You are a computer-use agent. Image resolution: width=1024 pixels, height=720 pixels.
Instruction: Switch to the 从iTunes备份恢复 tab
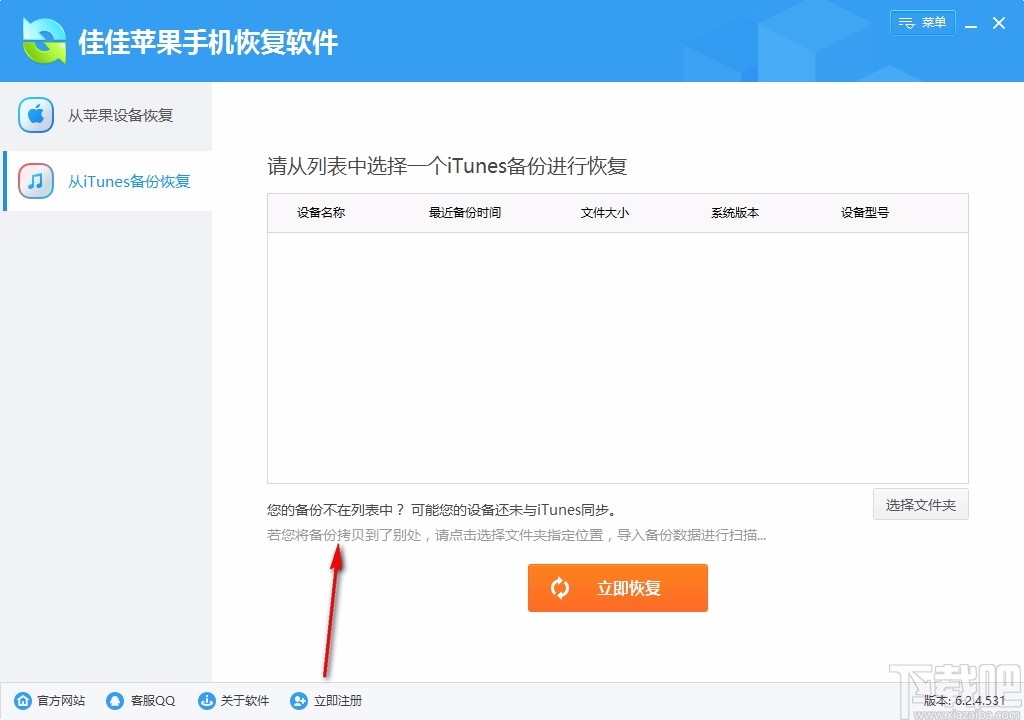(x=103, y=181)
